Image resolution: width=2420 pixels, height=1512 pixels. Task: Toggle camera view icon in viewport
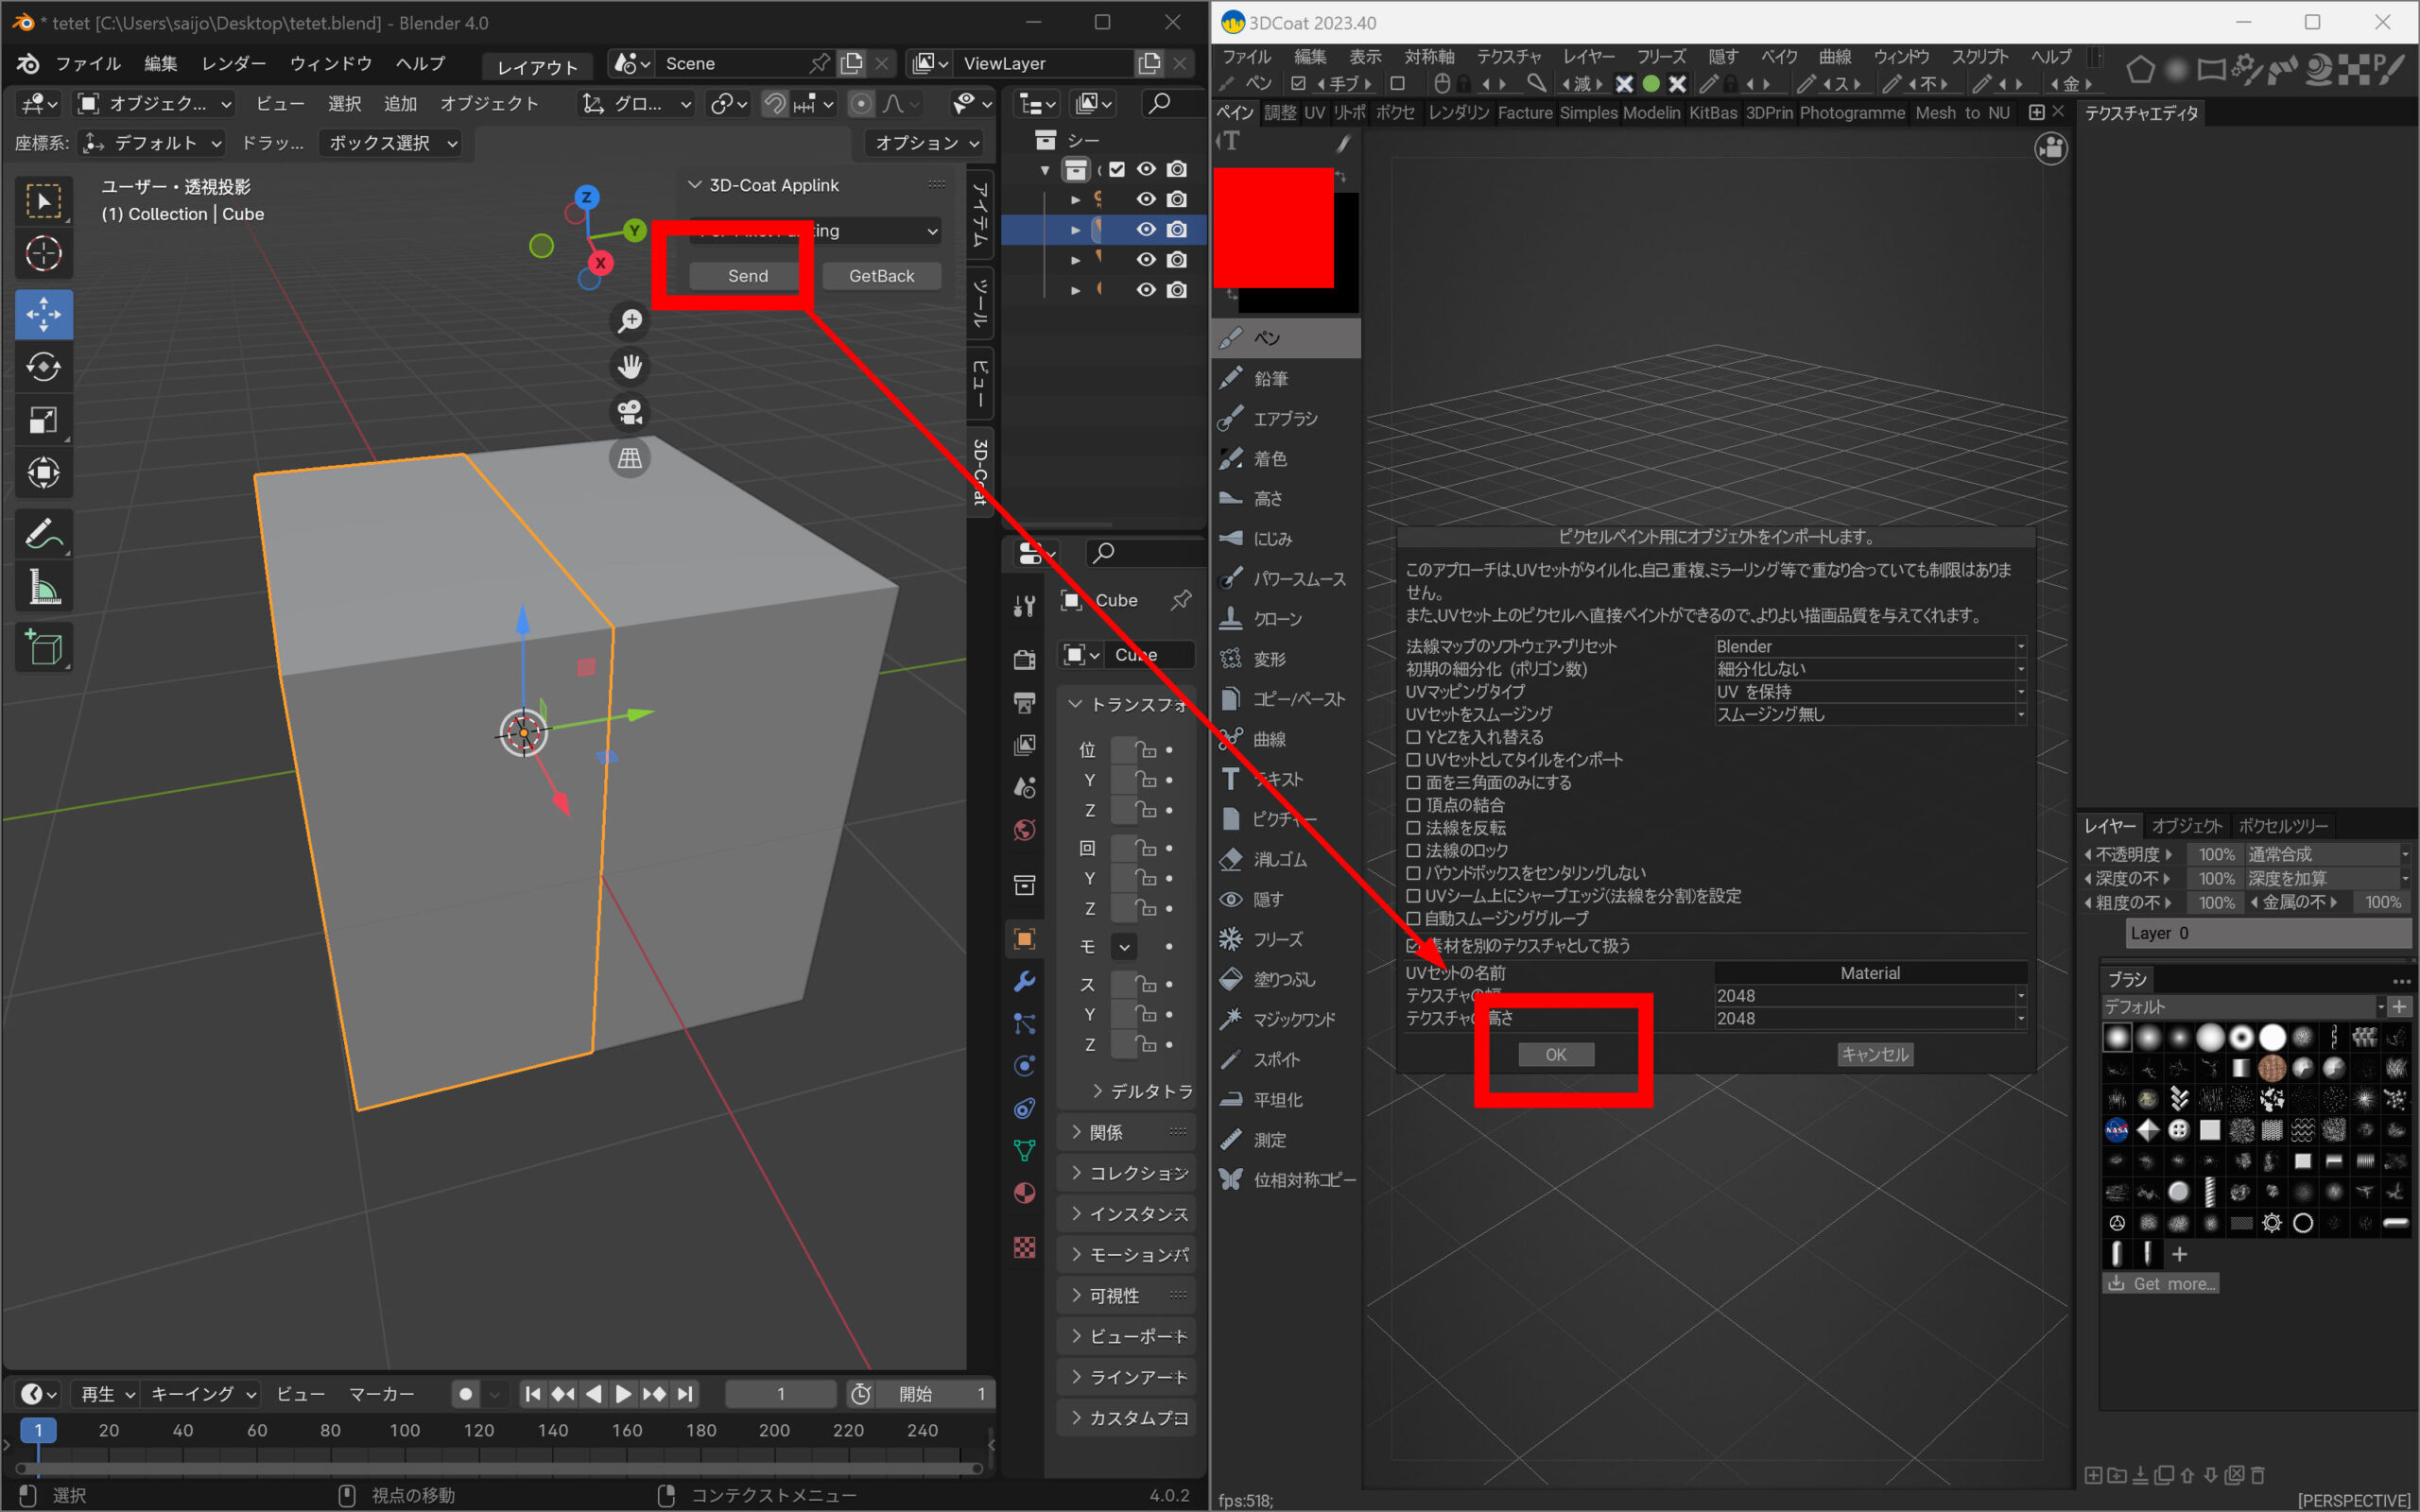click(630, 412)
